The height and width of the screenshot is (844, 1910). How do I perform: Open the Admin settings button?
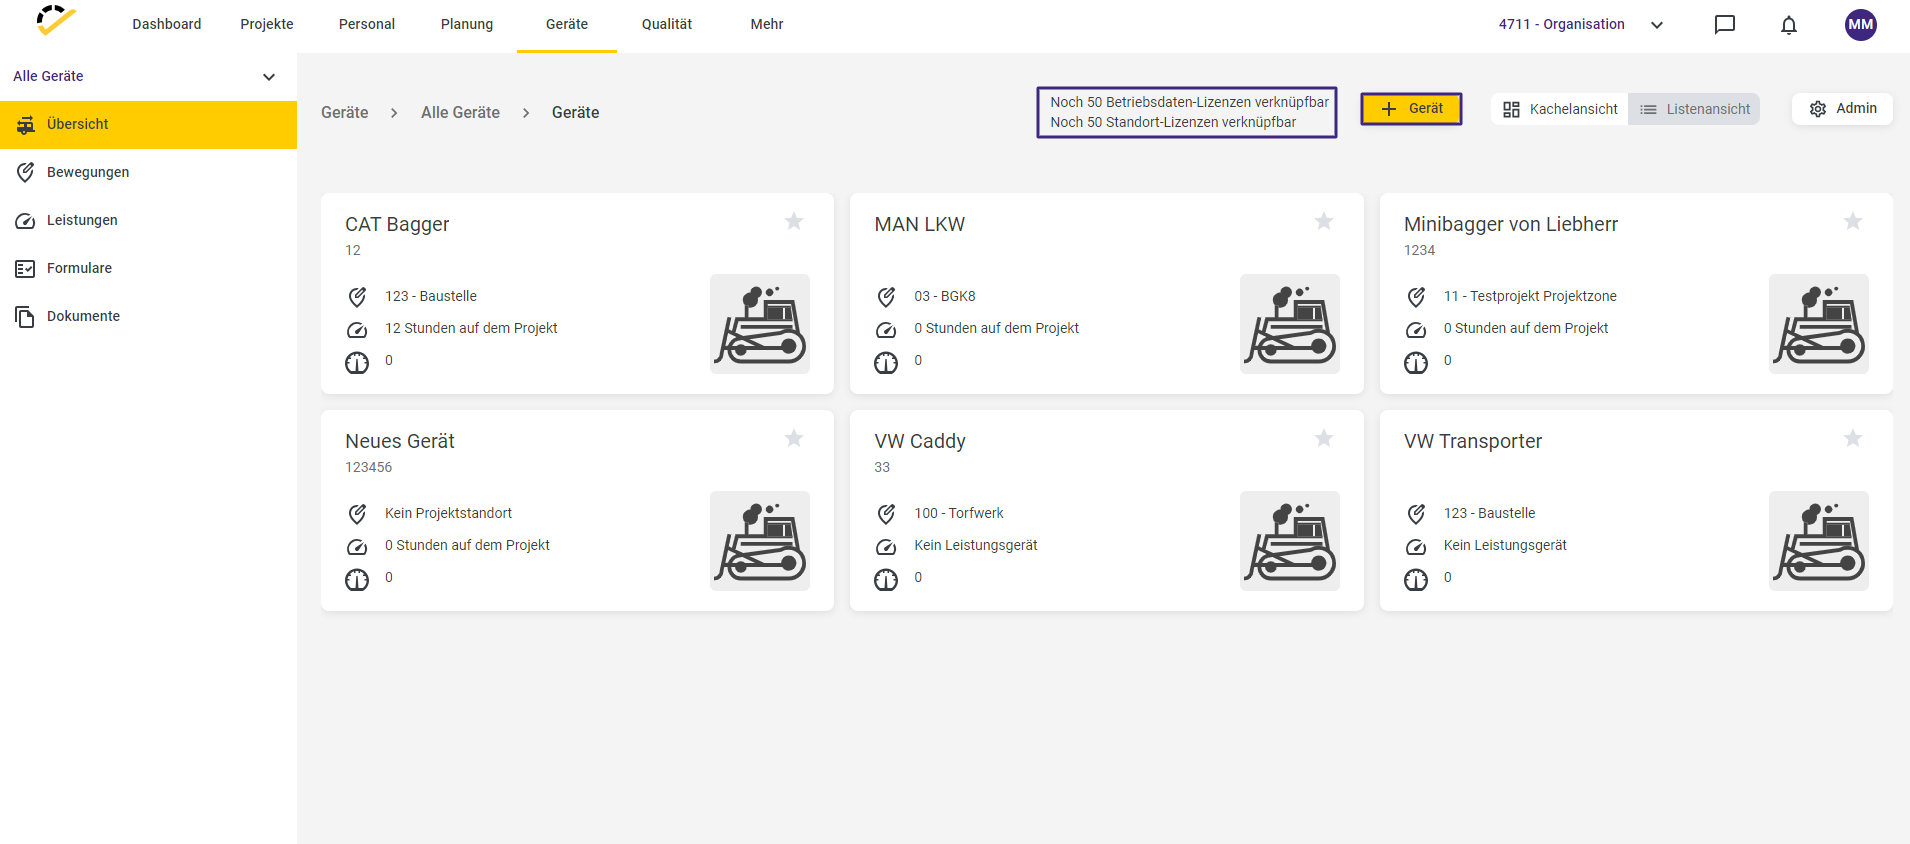click(x=1842, y=109)
